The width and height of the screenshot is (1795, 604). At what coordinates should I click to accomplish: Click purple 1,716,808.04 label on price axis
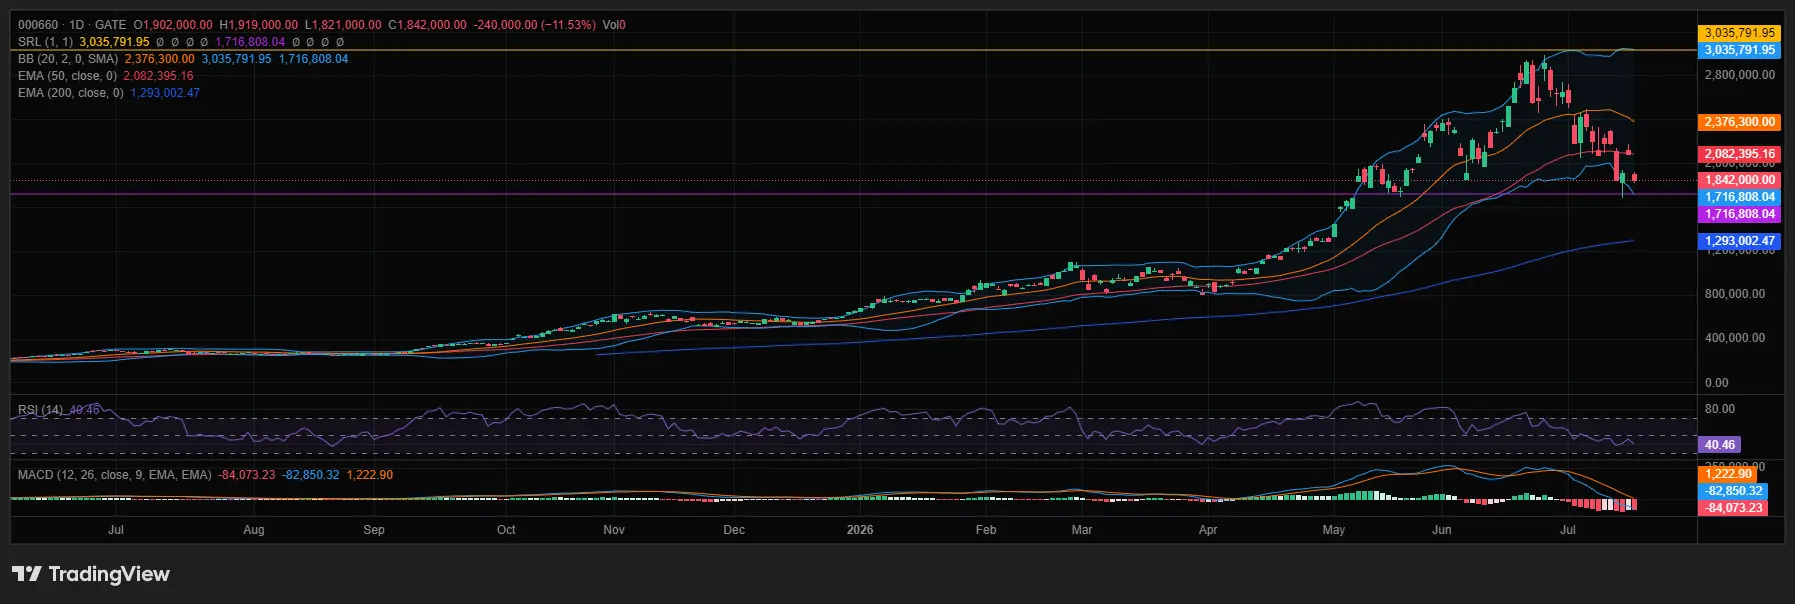click(x=1739, y=214)
